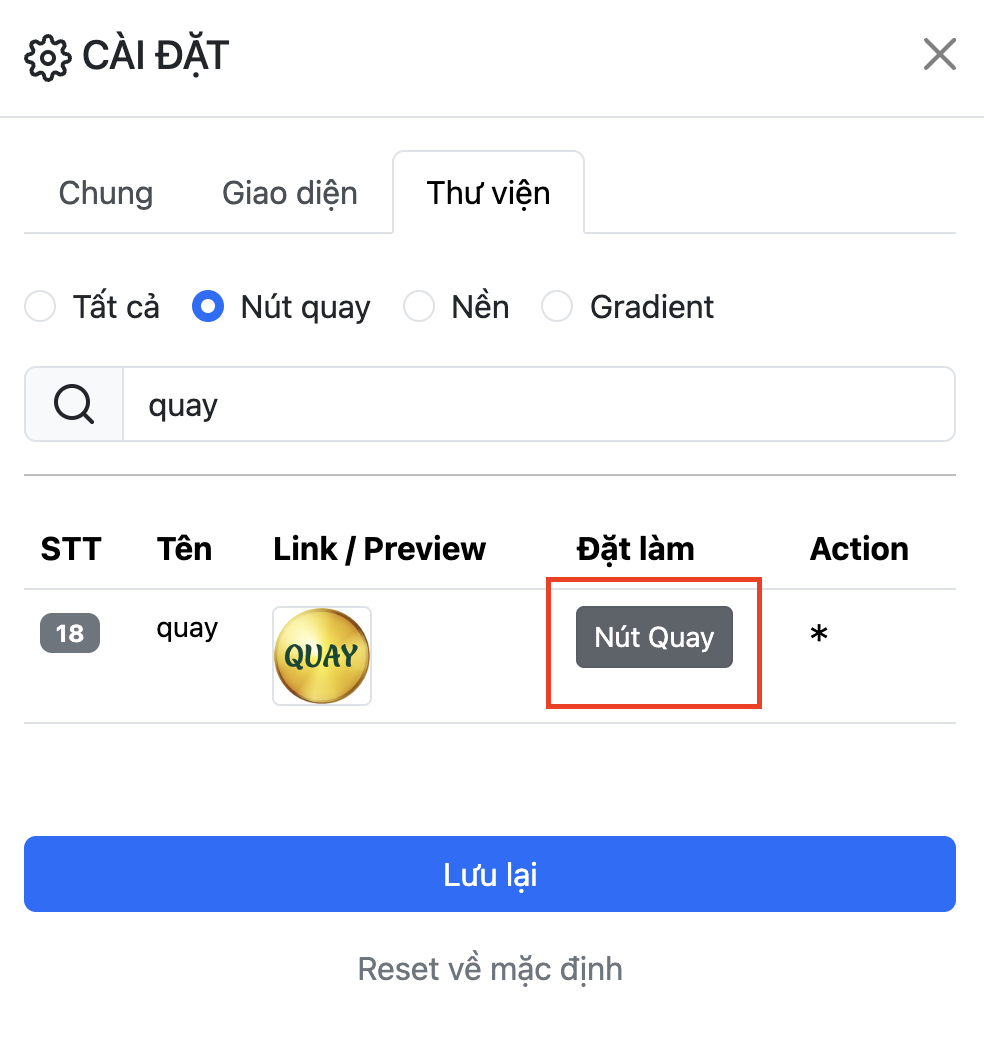Select the 'Gradient' radio button
The image size is (984, 1052).
tap(556, 306)
